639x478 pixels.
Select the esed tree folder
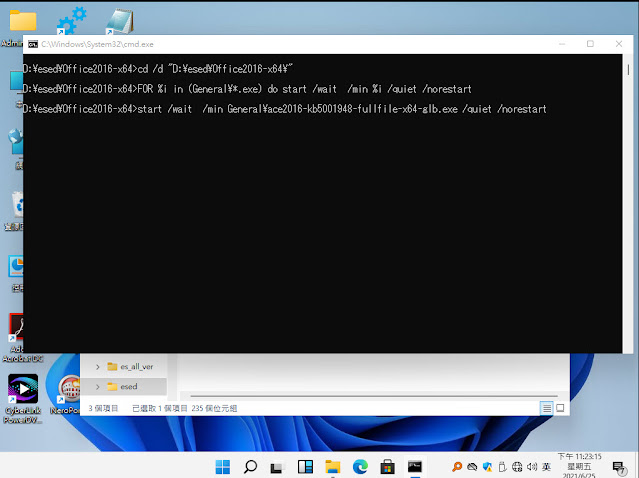(122, 386)
